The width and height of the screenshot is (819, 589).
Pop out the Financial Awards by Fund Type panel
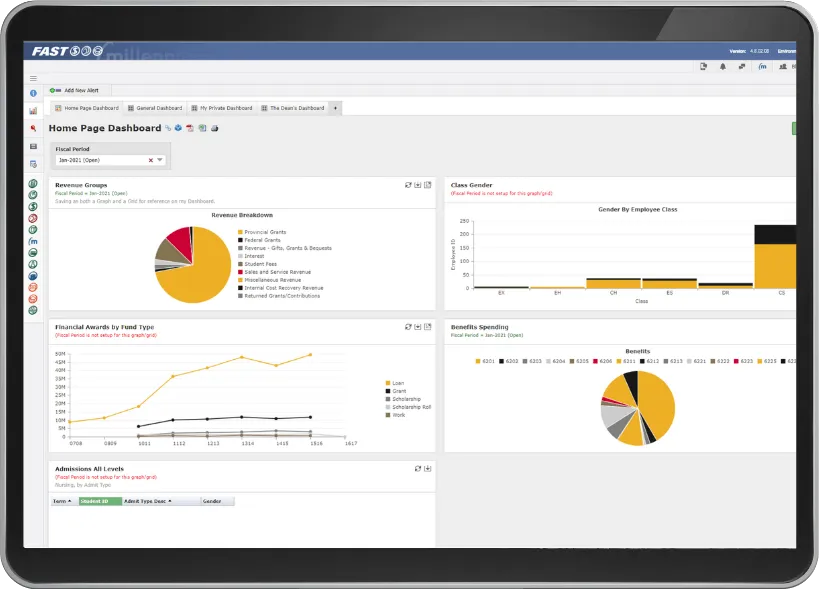428,326
